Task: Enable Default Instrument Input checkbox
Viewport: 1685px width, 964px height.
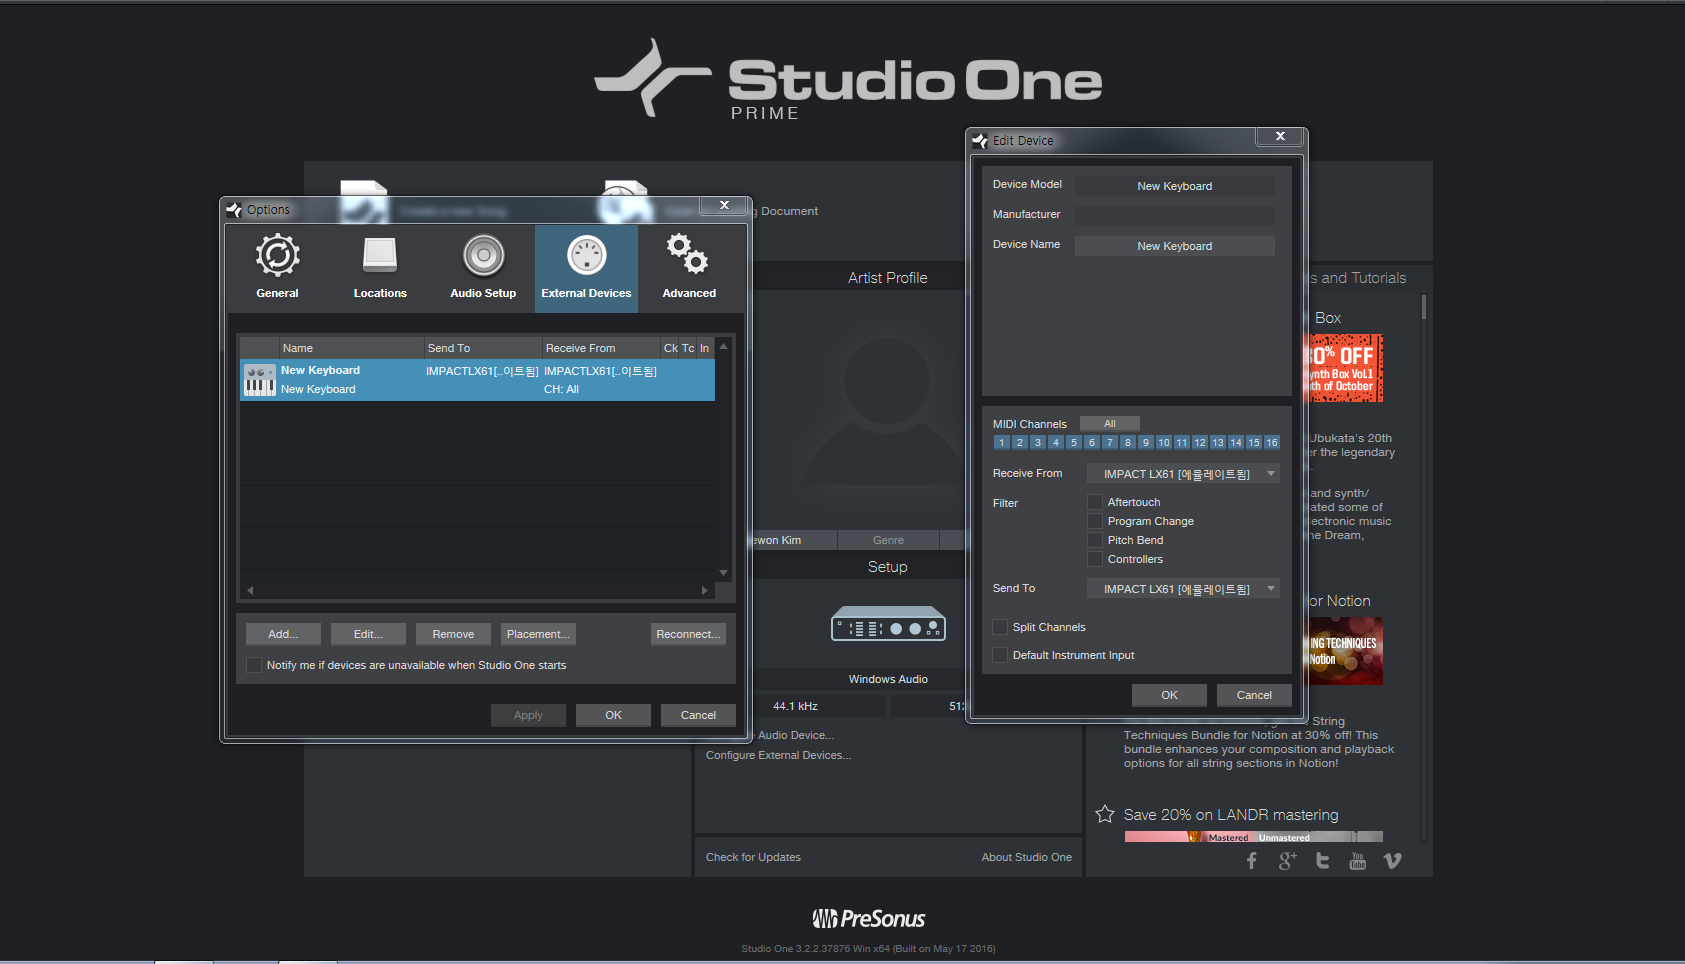Action: coord(1000,655)
